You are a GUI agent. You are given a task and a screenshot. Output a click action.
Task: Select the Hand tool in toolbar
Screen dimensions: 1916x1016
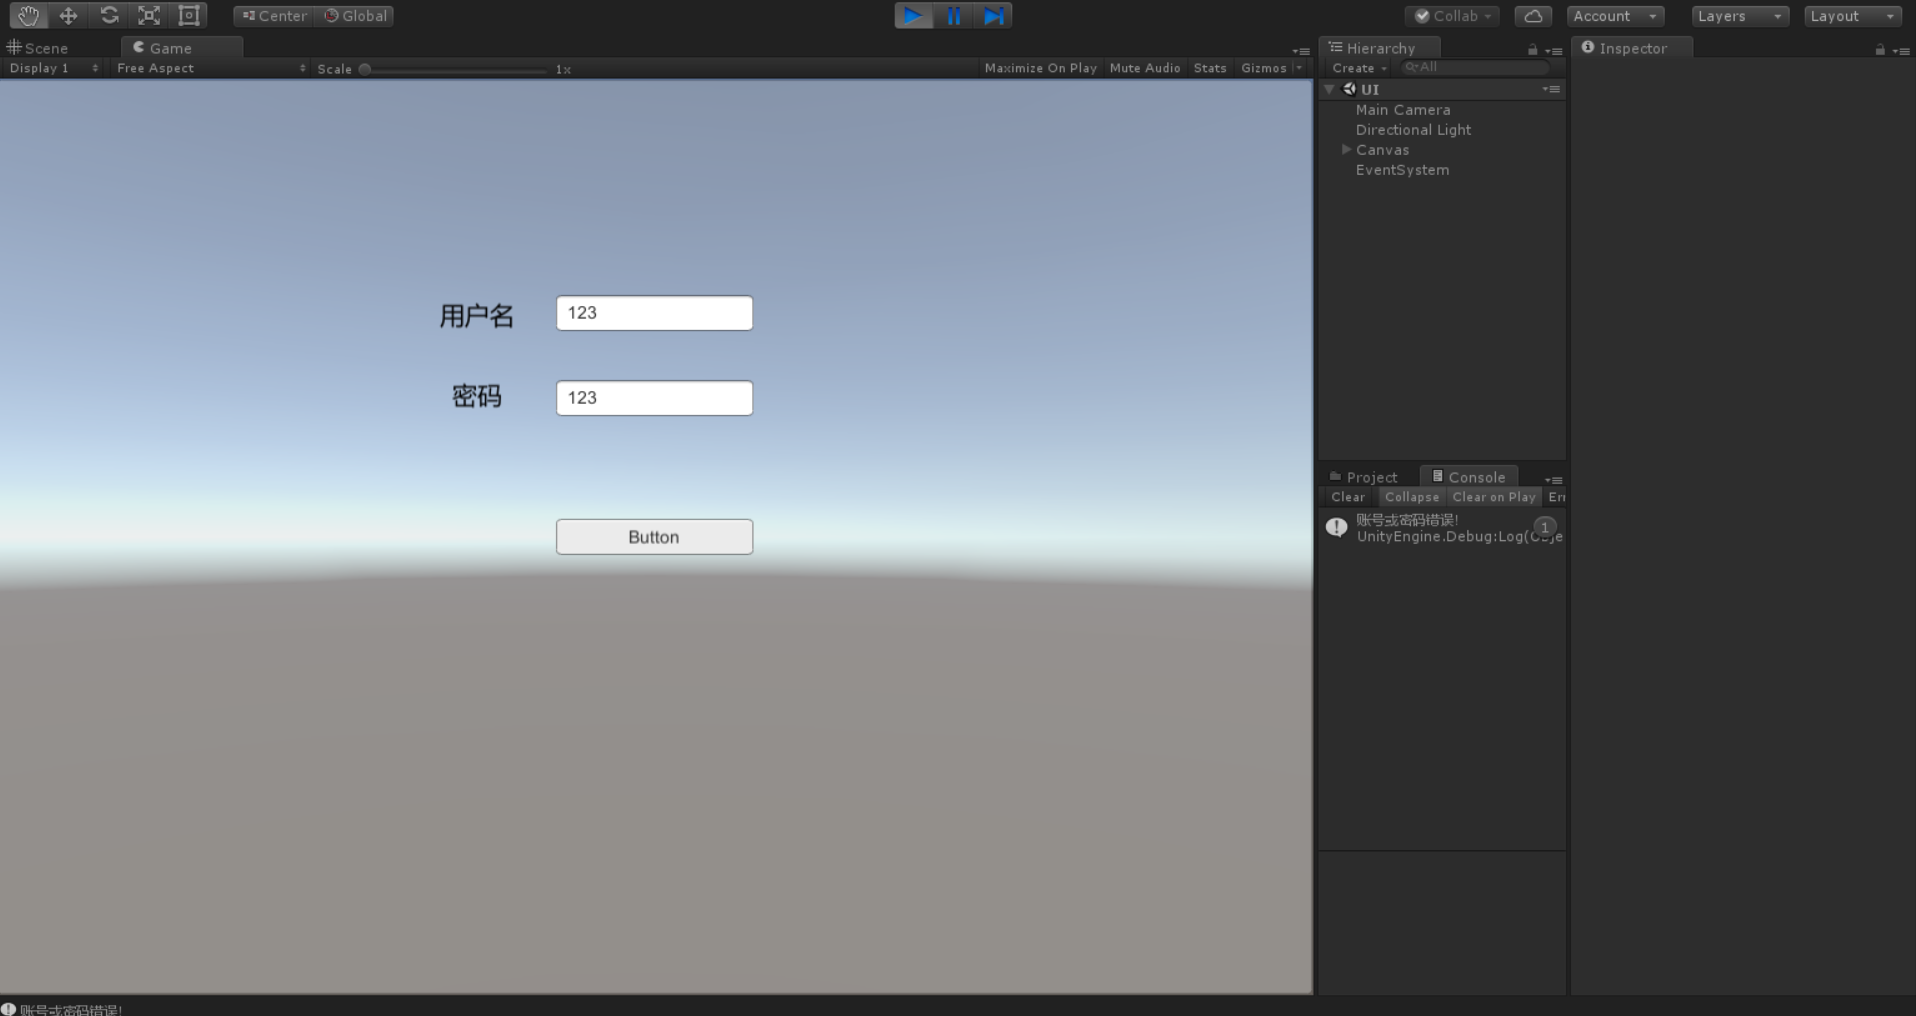coord(28,16)
